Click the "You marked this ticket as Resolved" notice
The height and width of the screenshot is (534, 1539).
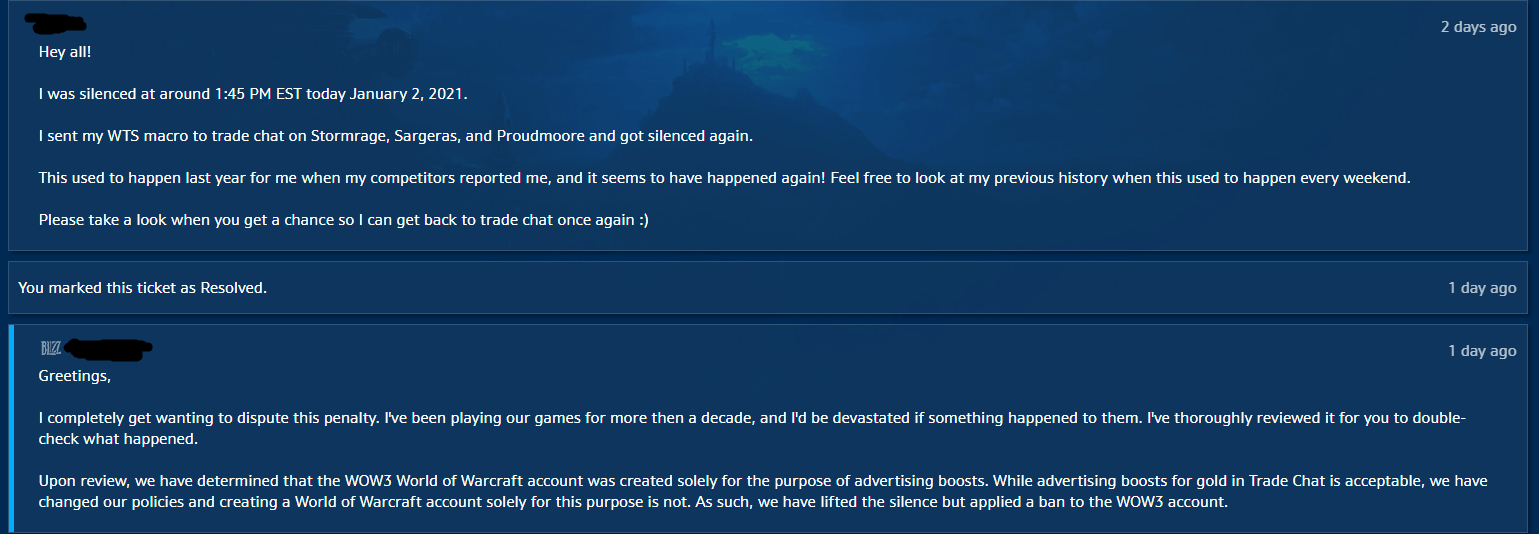click(142, 288)
